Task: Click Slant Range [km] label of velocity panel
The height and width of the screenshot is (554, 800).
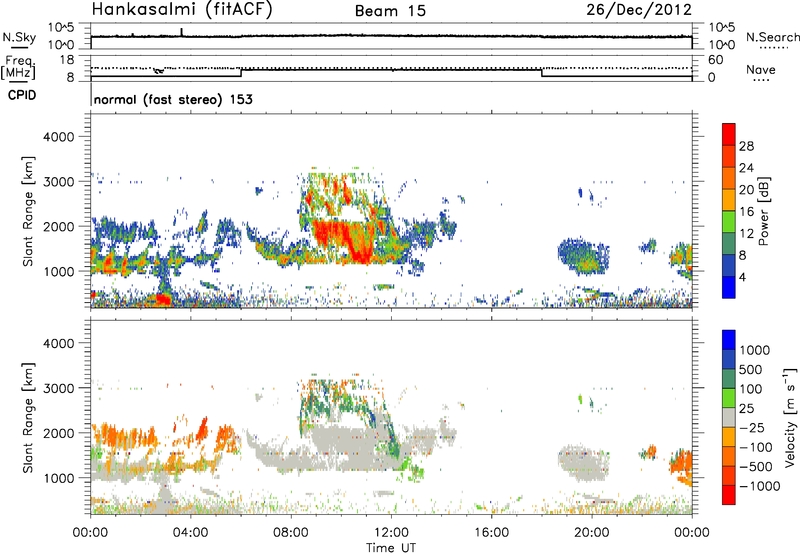Action: (28, 417)
